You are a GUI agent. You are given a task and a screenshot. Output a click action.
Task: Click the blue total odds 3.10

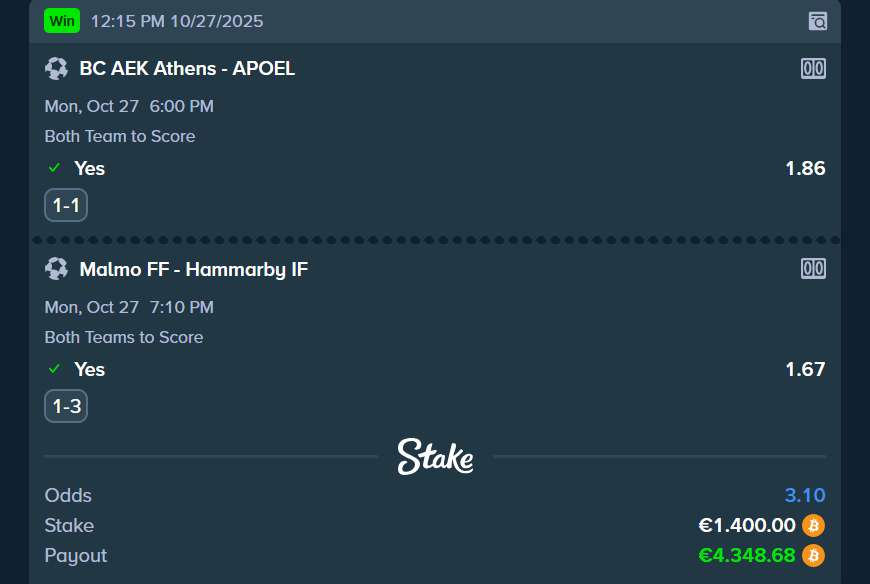coord(805,496)
